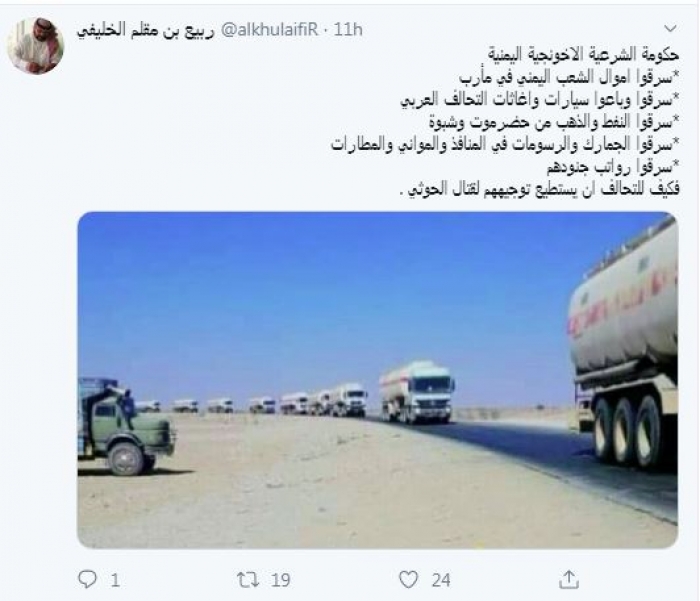The height and width of the screenshot is (601, 700).
Task: Click the reply speech bubble icon
Action: (x=87, y=579)
